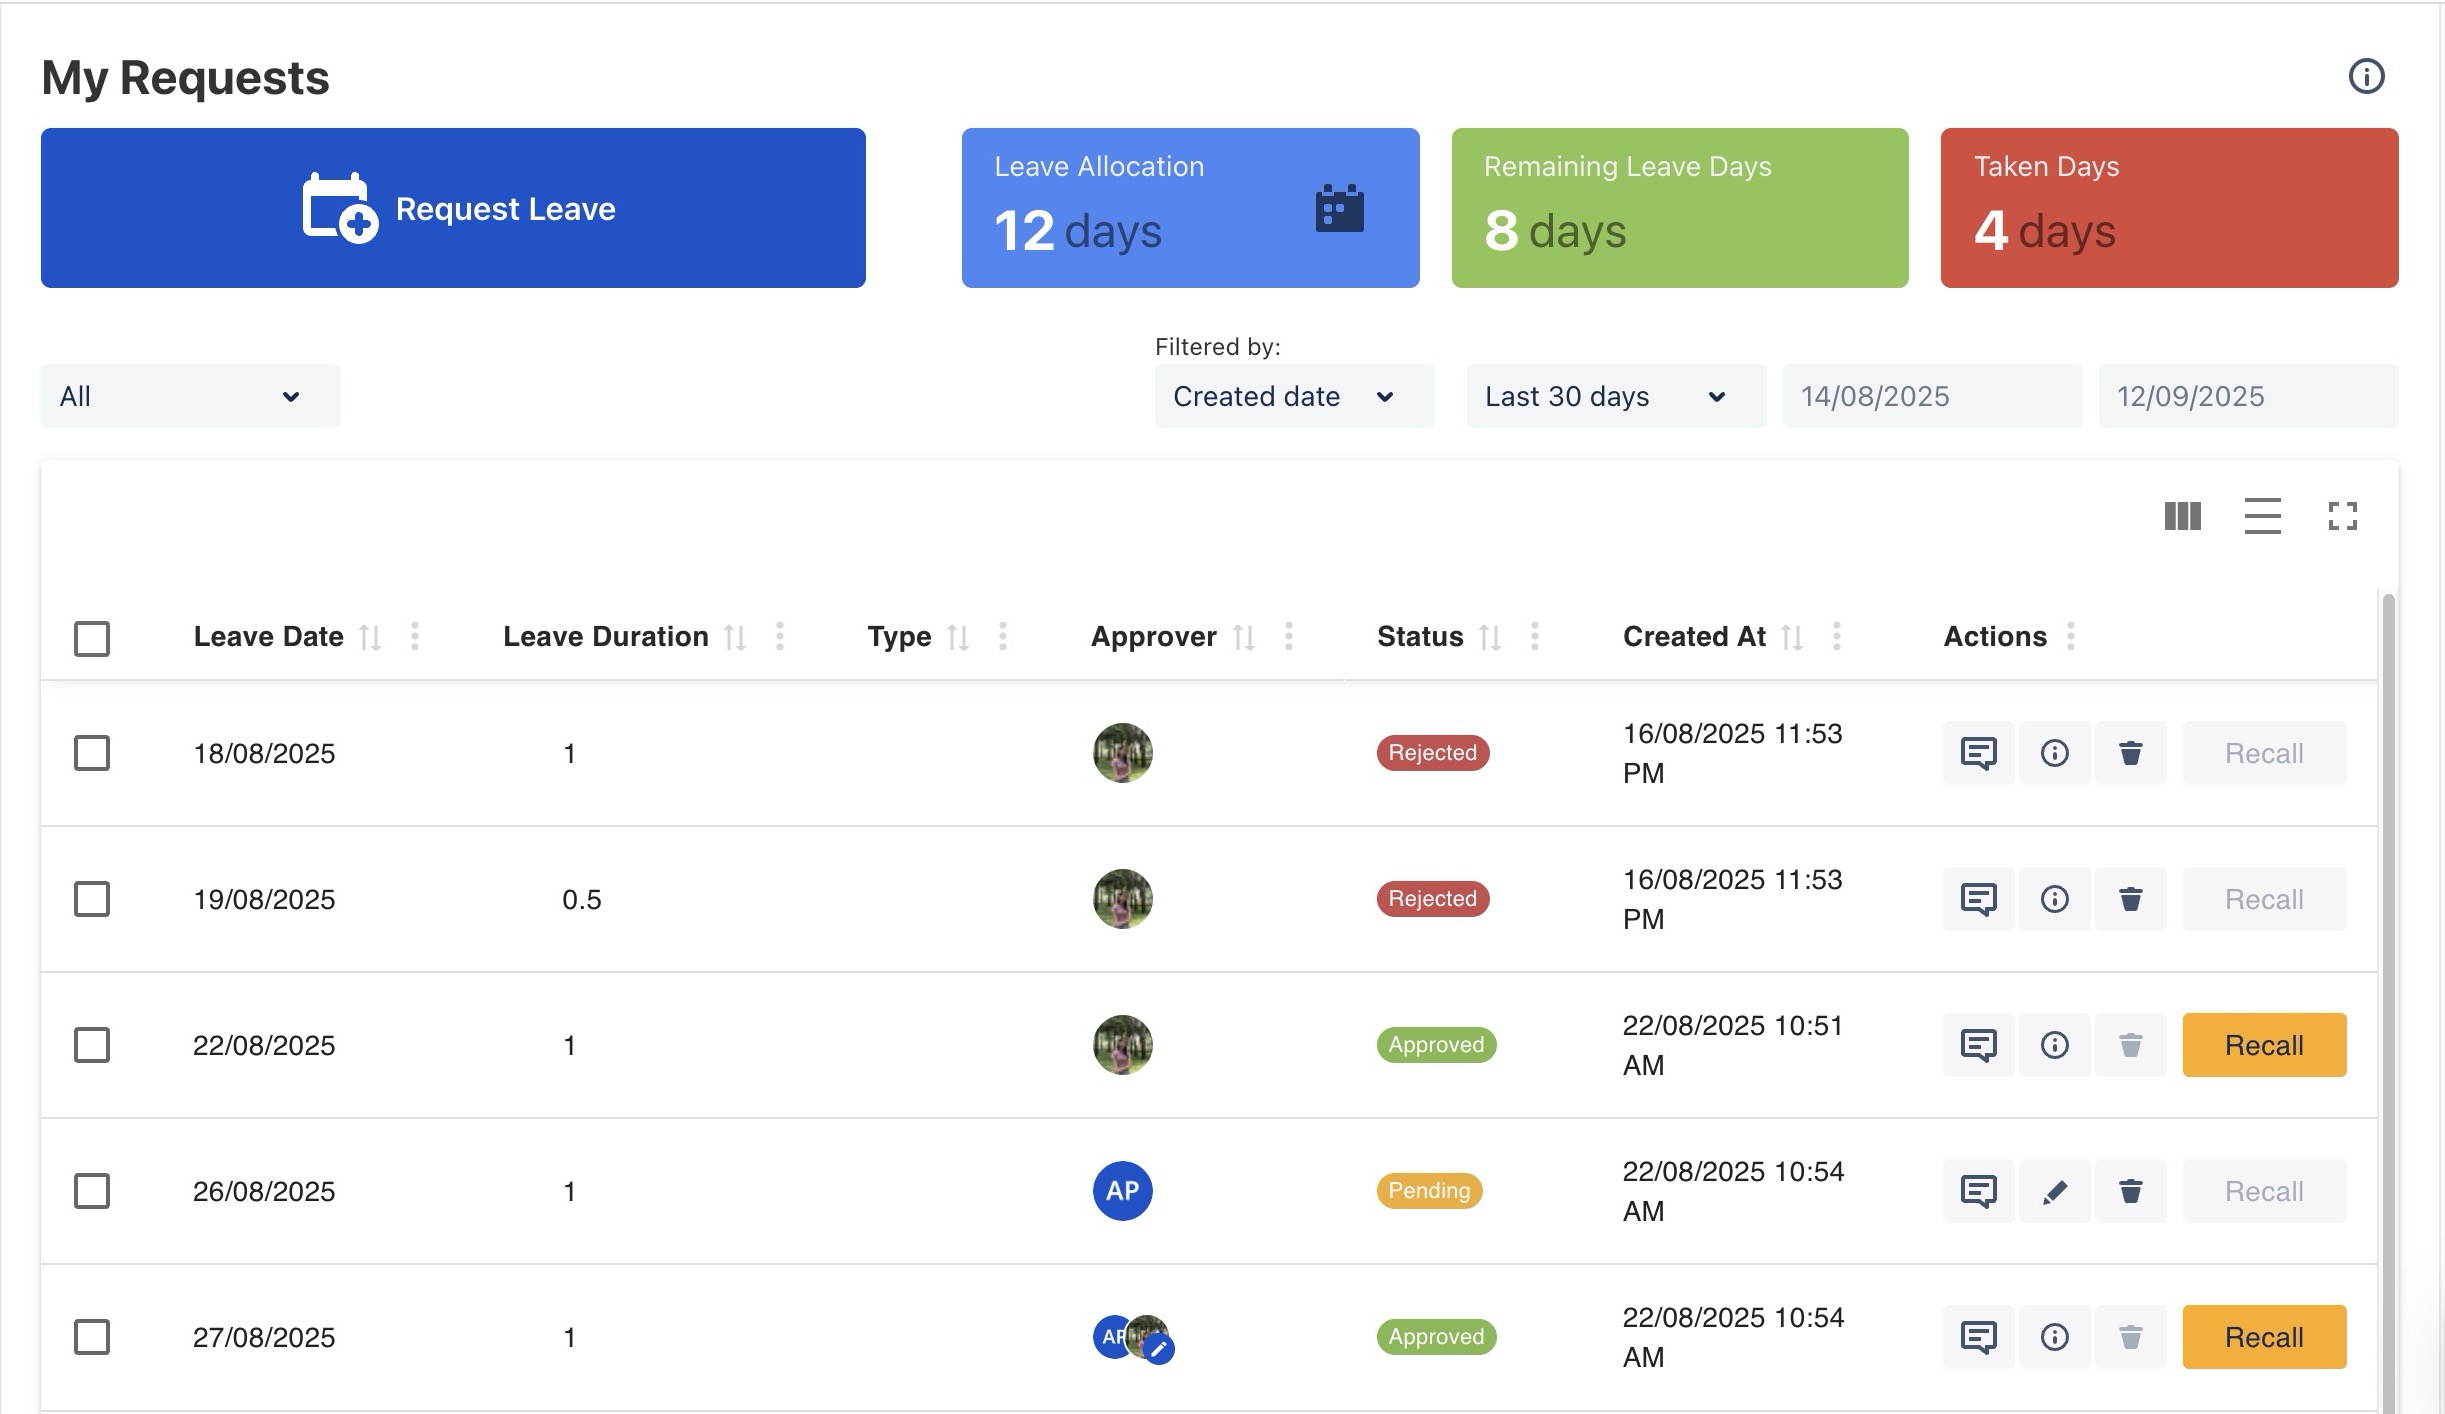Screen dimensions: 2445x1414
Task: Check the 27/08/2025 row checkbox
Action: click(92, 1337)
